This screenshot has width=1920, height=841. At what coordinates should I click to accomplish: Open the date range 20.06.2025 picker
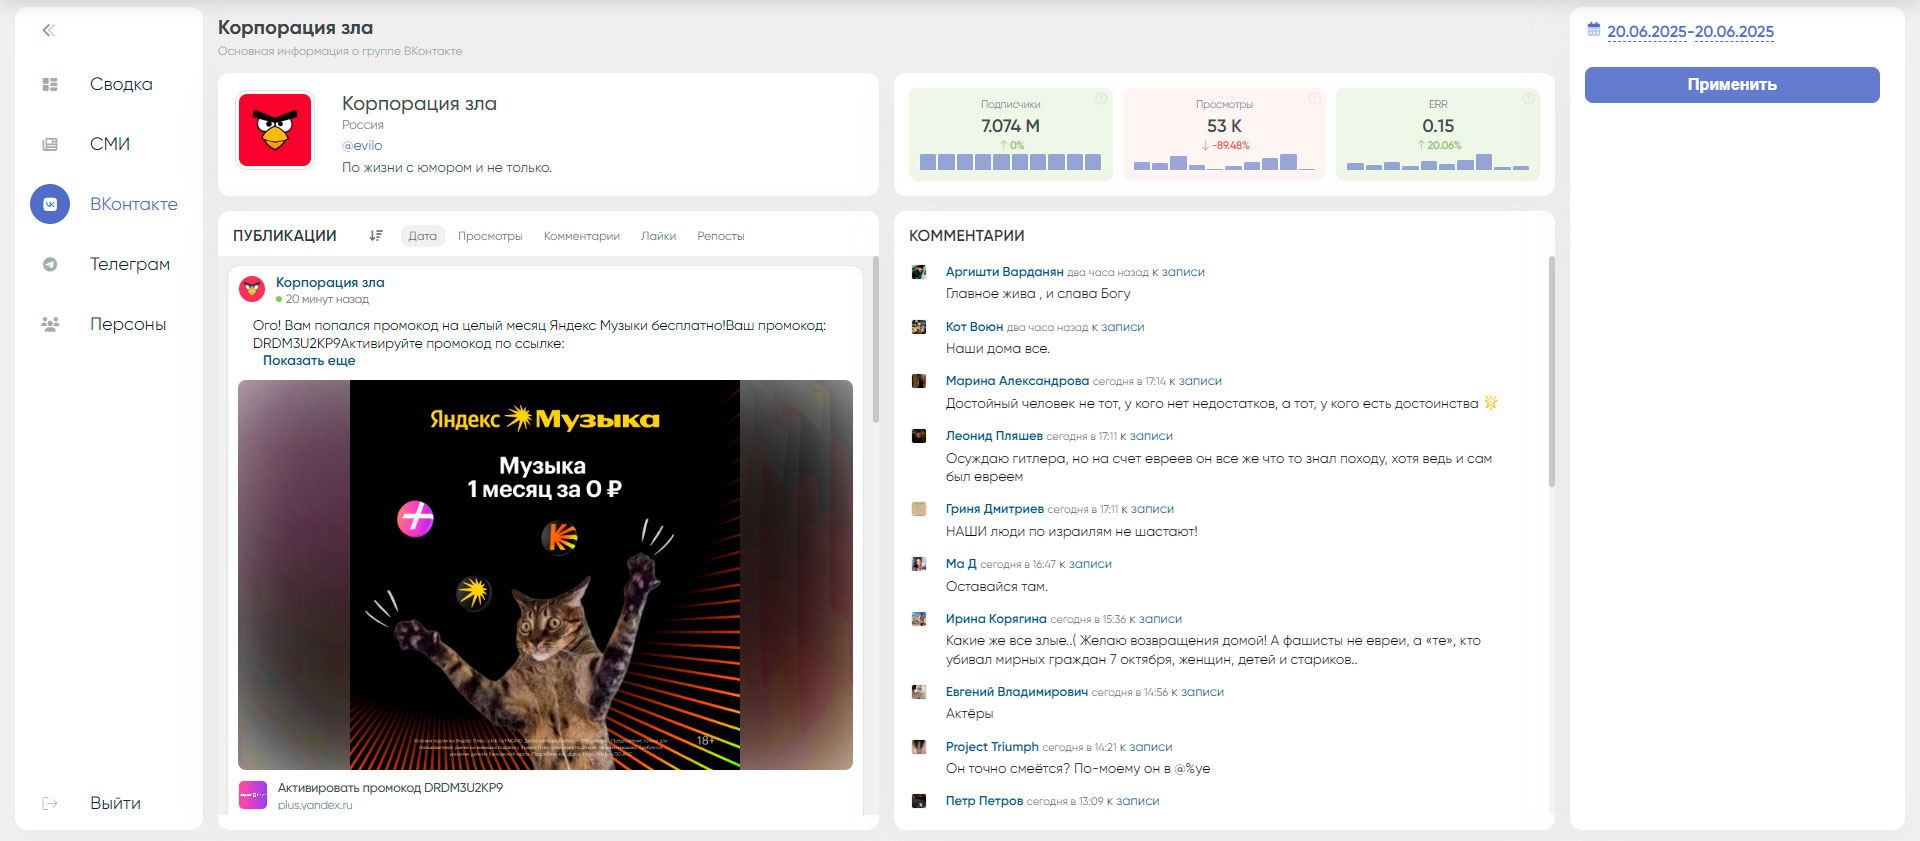(1690, 32)
